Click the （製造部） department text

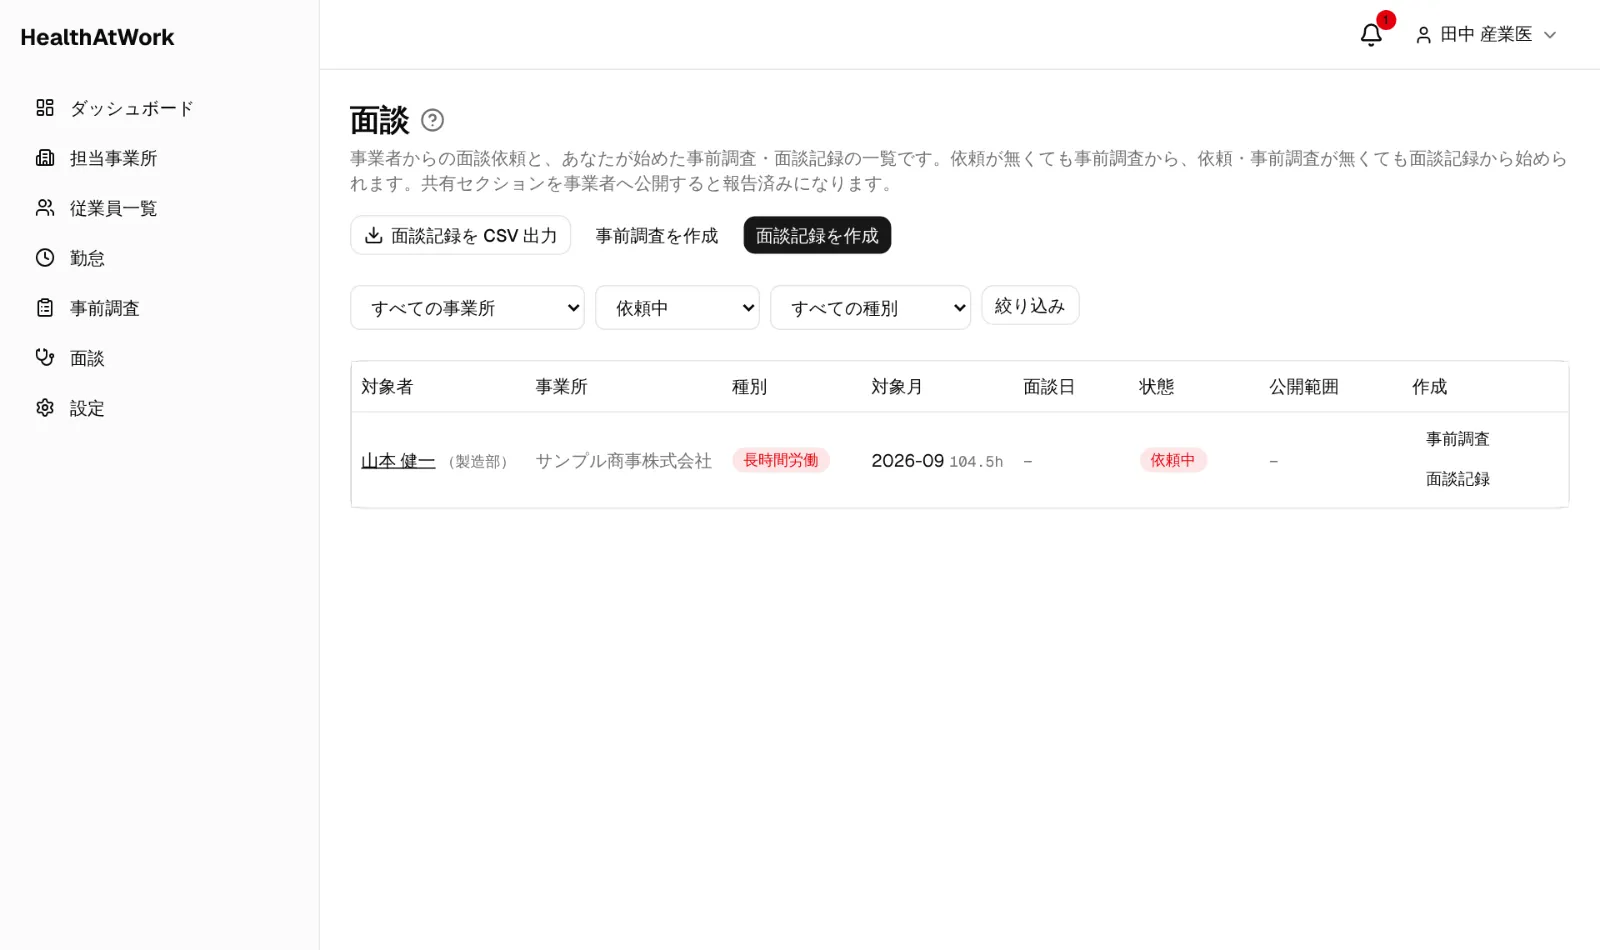pos(478,462)
